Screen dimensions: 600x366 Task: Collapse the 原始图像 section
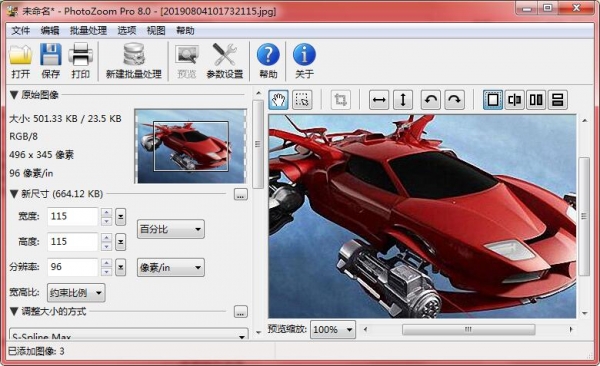point(14,95)
